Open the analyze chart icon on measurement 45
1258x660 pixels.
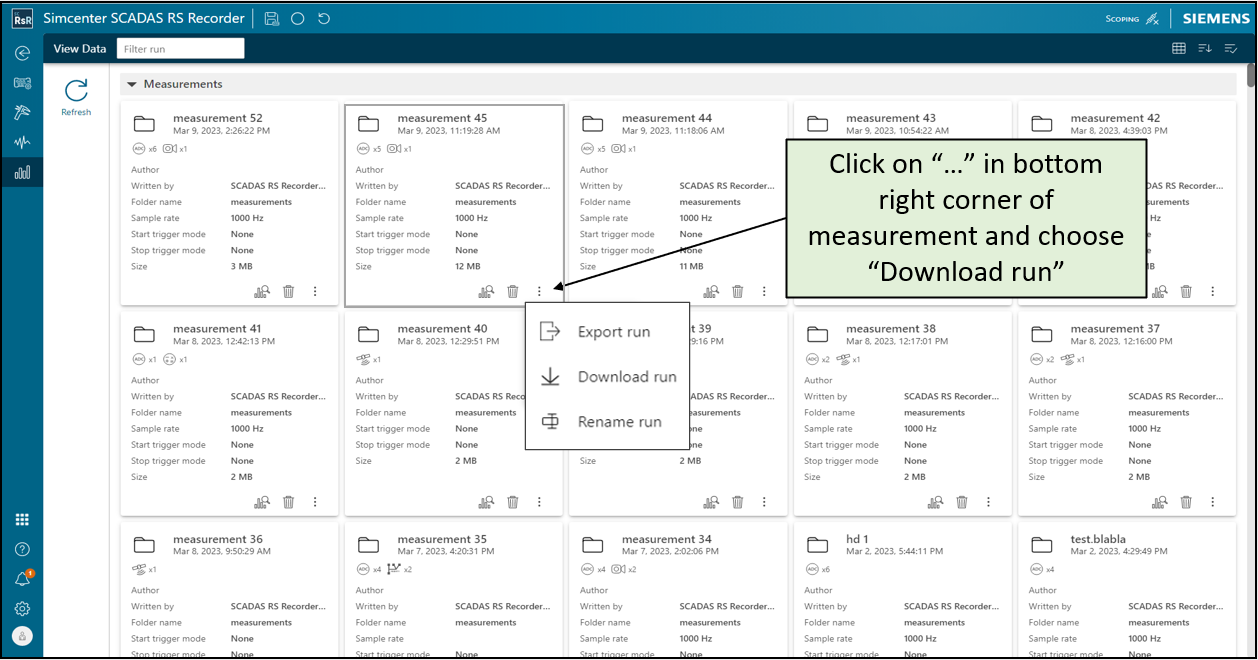coord(486,291)
